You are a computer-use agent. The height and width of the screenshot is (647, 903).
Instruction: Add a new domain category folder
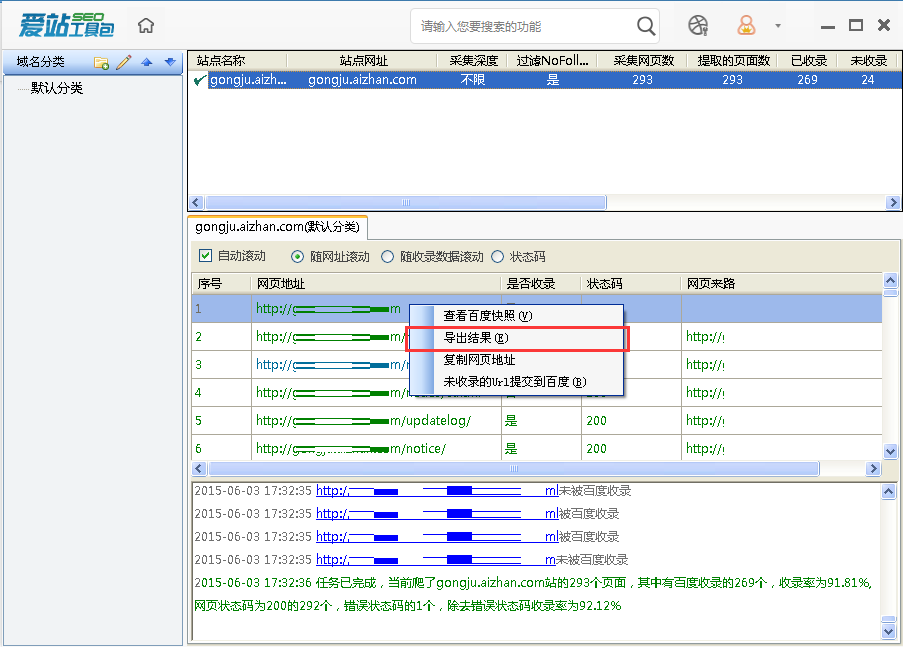point(101,63)
